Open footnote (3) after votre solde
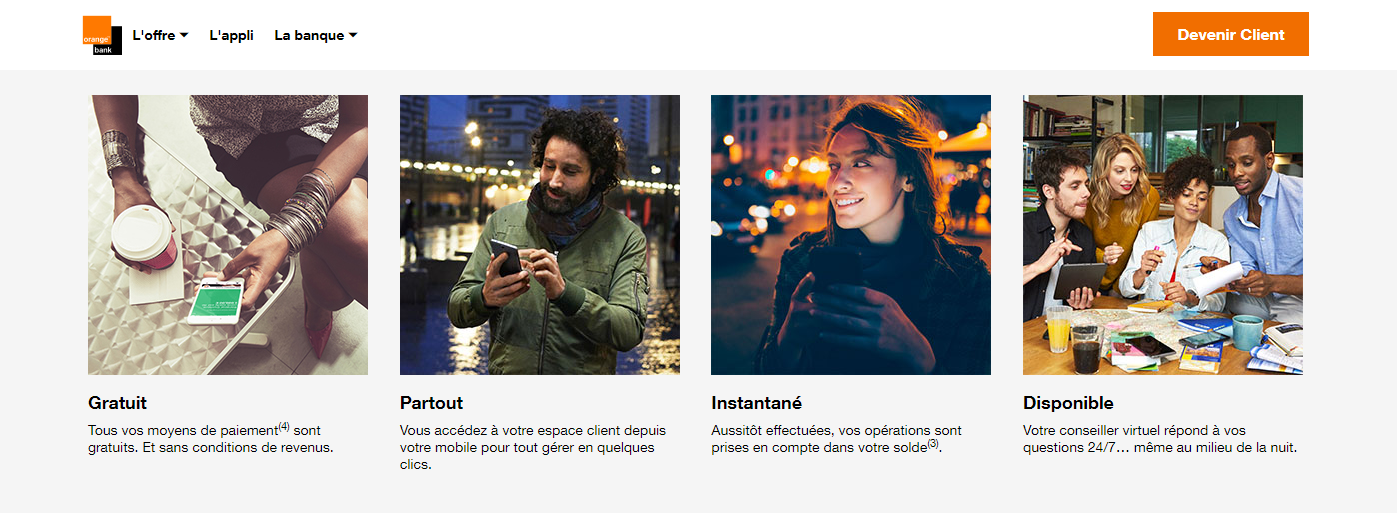1397x513 pixels. point(933,444)
